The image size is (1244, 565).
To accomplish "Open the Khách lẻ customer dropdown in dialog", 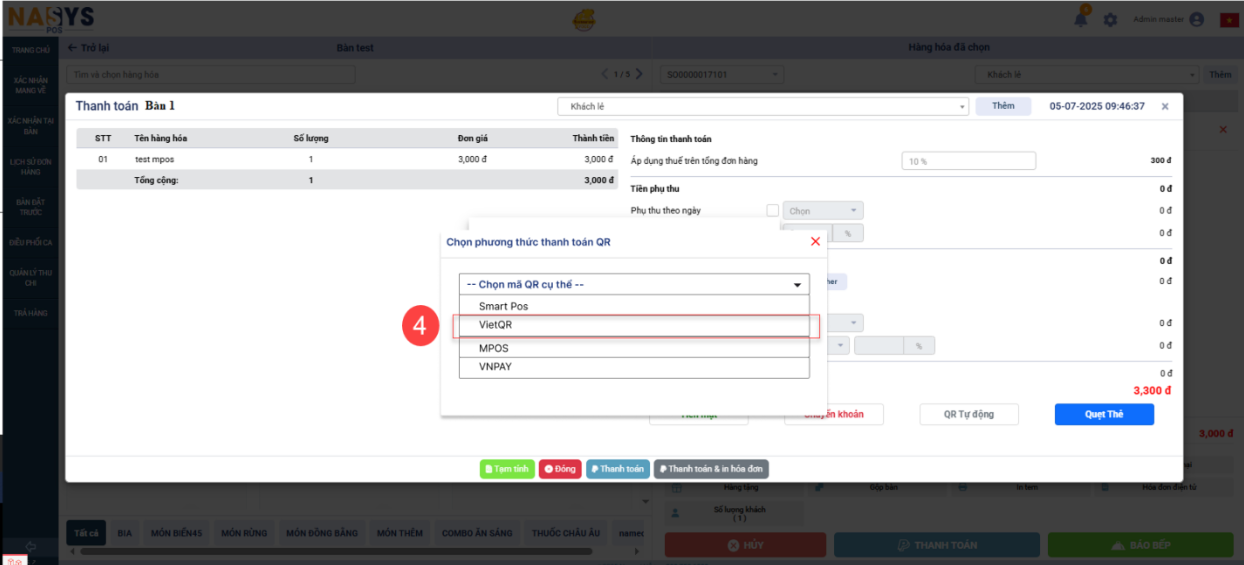I will (763, 106).
